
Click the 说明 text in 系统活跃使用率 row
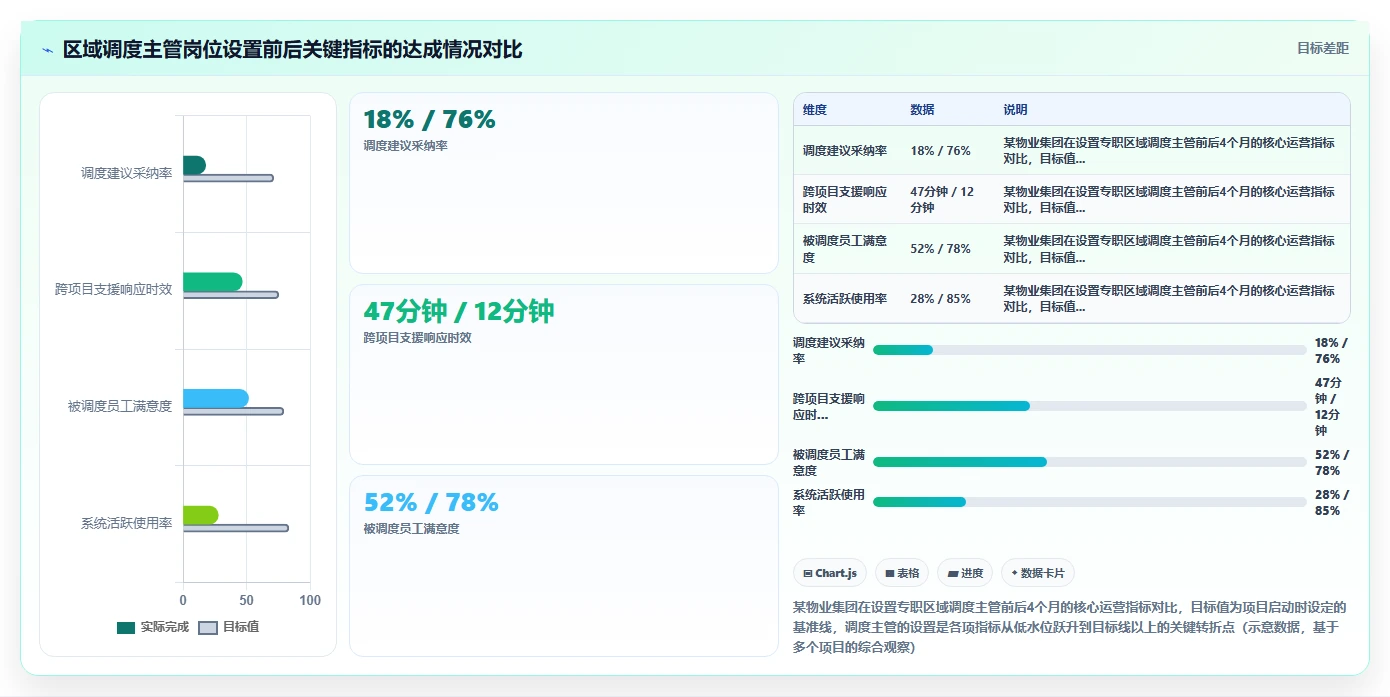(1168, 299)
